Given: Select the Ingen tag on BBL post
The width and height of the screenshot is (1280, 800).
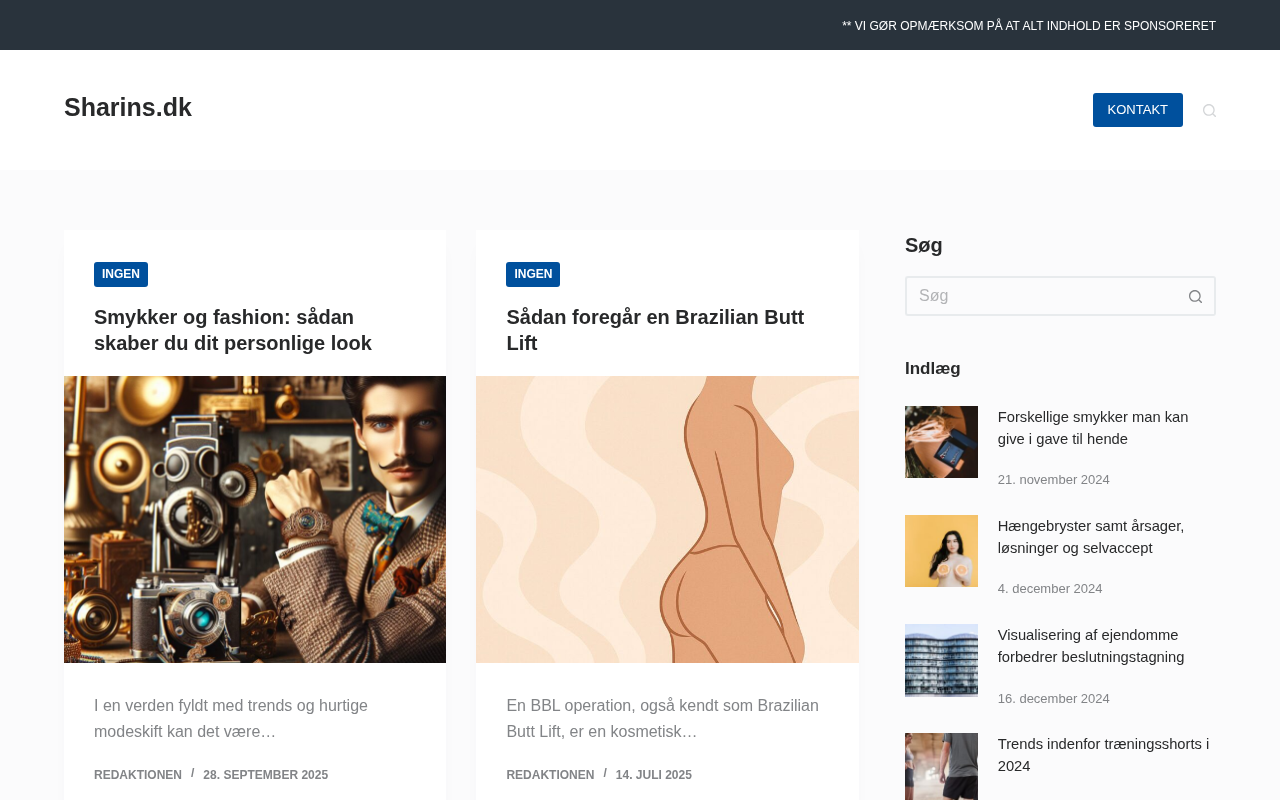Looking at the screenshot, I should click(x=533, y=275).
